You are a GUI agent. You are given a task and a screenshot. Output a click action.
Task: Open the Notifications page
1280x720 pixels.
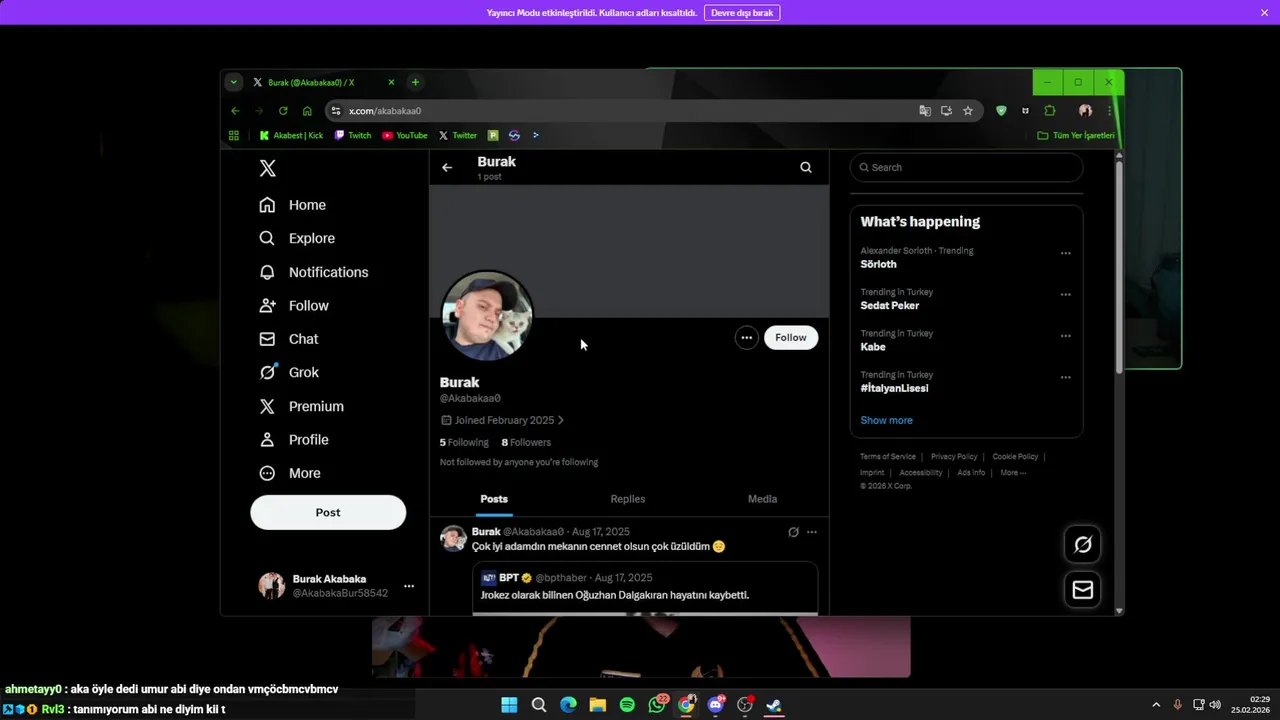[314, 272]
